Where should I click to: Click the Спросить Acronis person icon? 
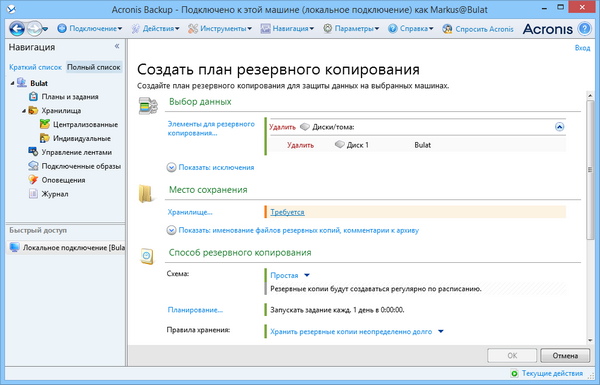coord(447,29)
